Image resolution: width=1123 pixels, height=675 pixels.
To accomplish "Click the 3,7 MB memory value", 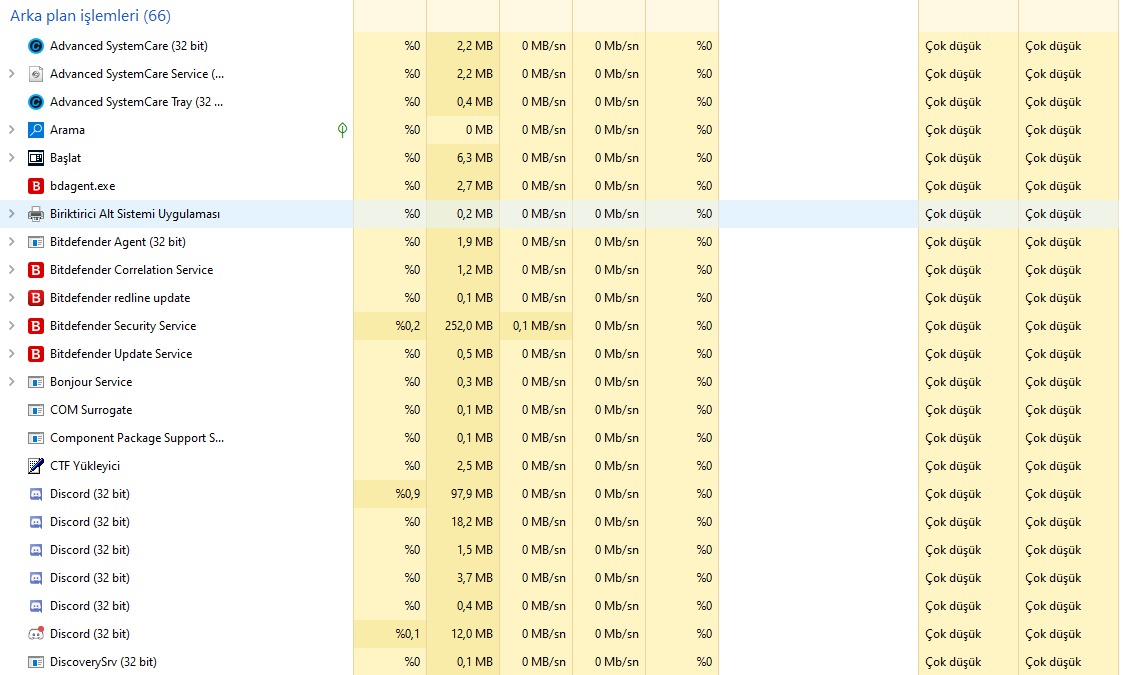I will coord(474,578).
